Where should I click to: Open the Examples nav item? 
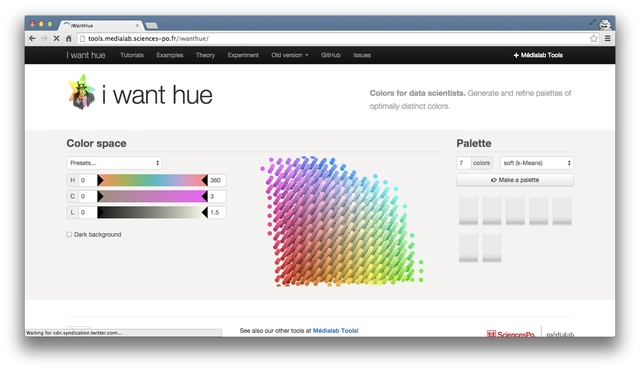170,55
